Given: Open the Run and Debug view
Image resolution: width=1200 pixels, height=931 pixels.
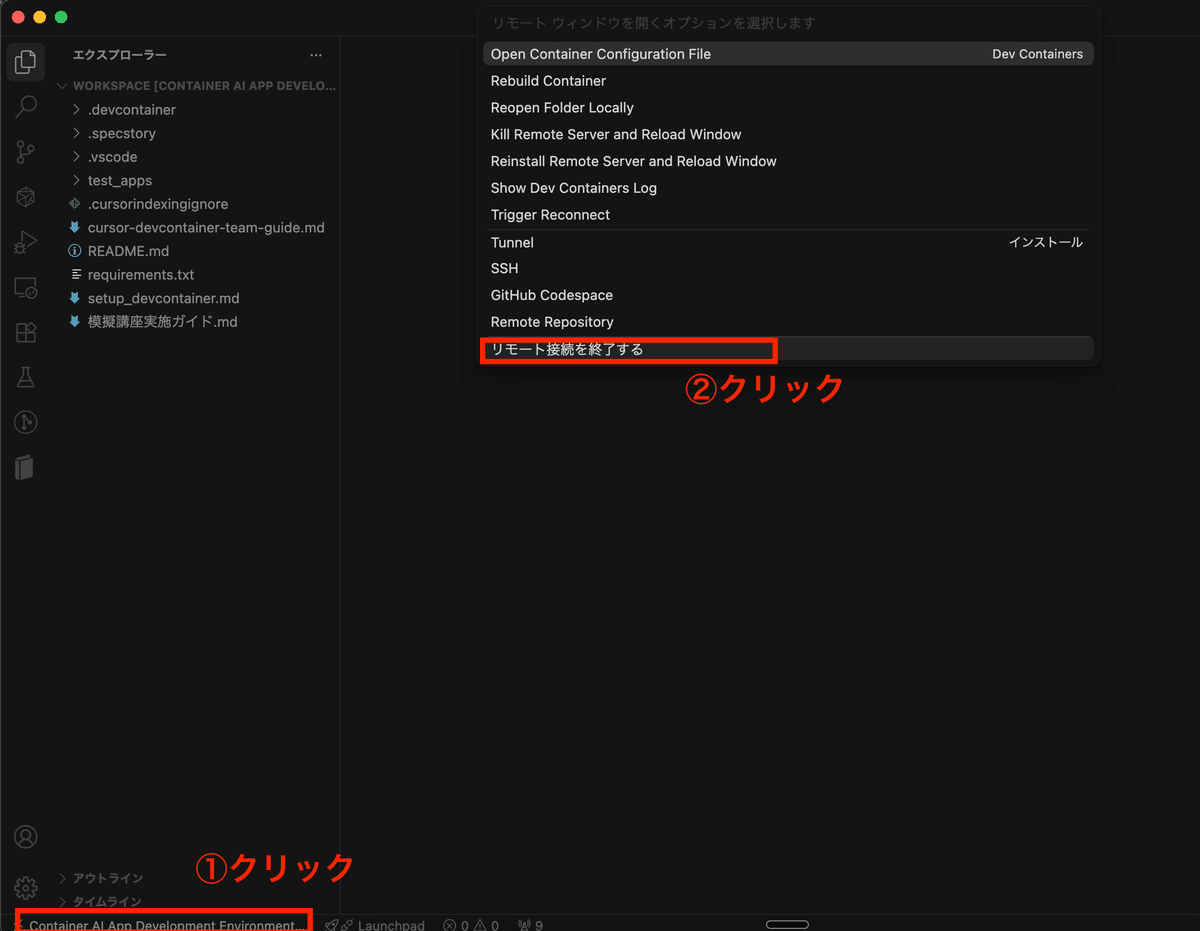Looking at the screenshot, I should (25, 241).
